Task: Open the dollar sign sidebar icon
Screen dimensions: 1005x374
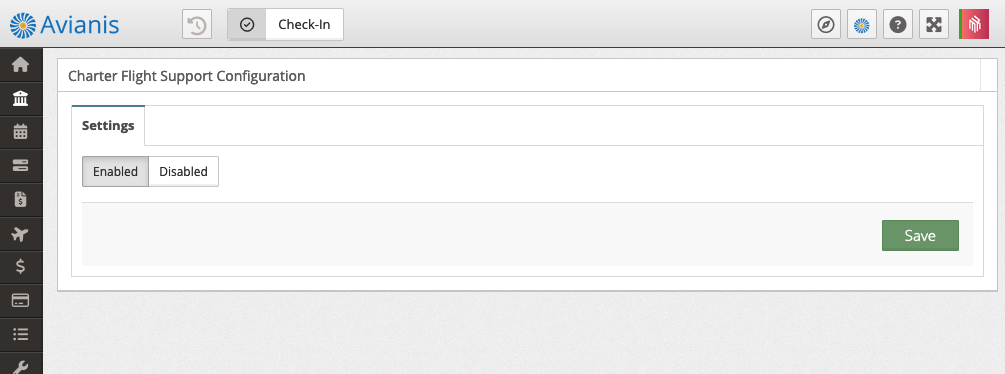Action: click(x=21, y=266)
